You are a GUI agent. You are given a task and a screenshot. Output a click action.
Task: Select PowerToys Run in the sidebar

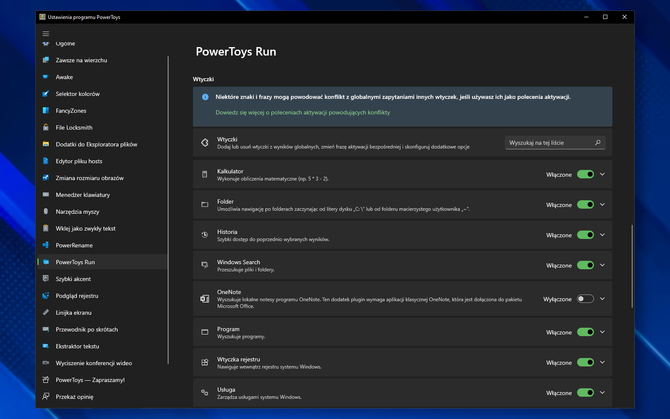point(103,262)
